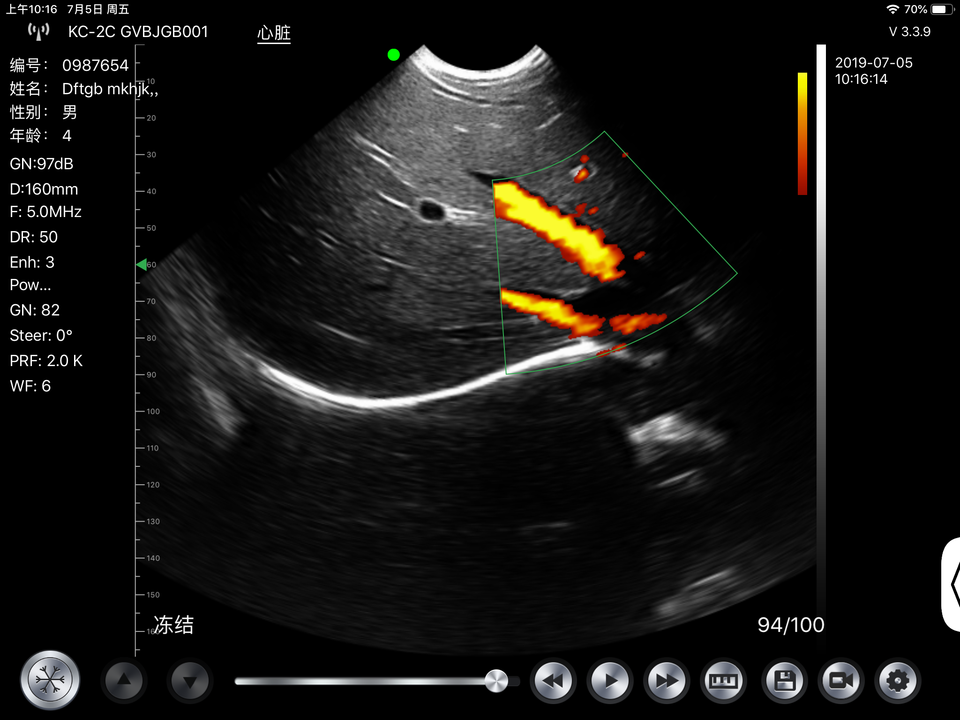Click the green color Doppler ROI box
The image size is (960, 720).
tap(614, 253)
